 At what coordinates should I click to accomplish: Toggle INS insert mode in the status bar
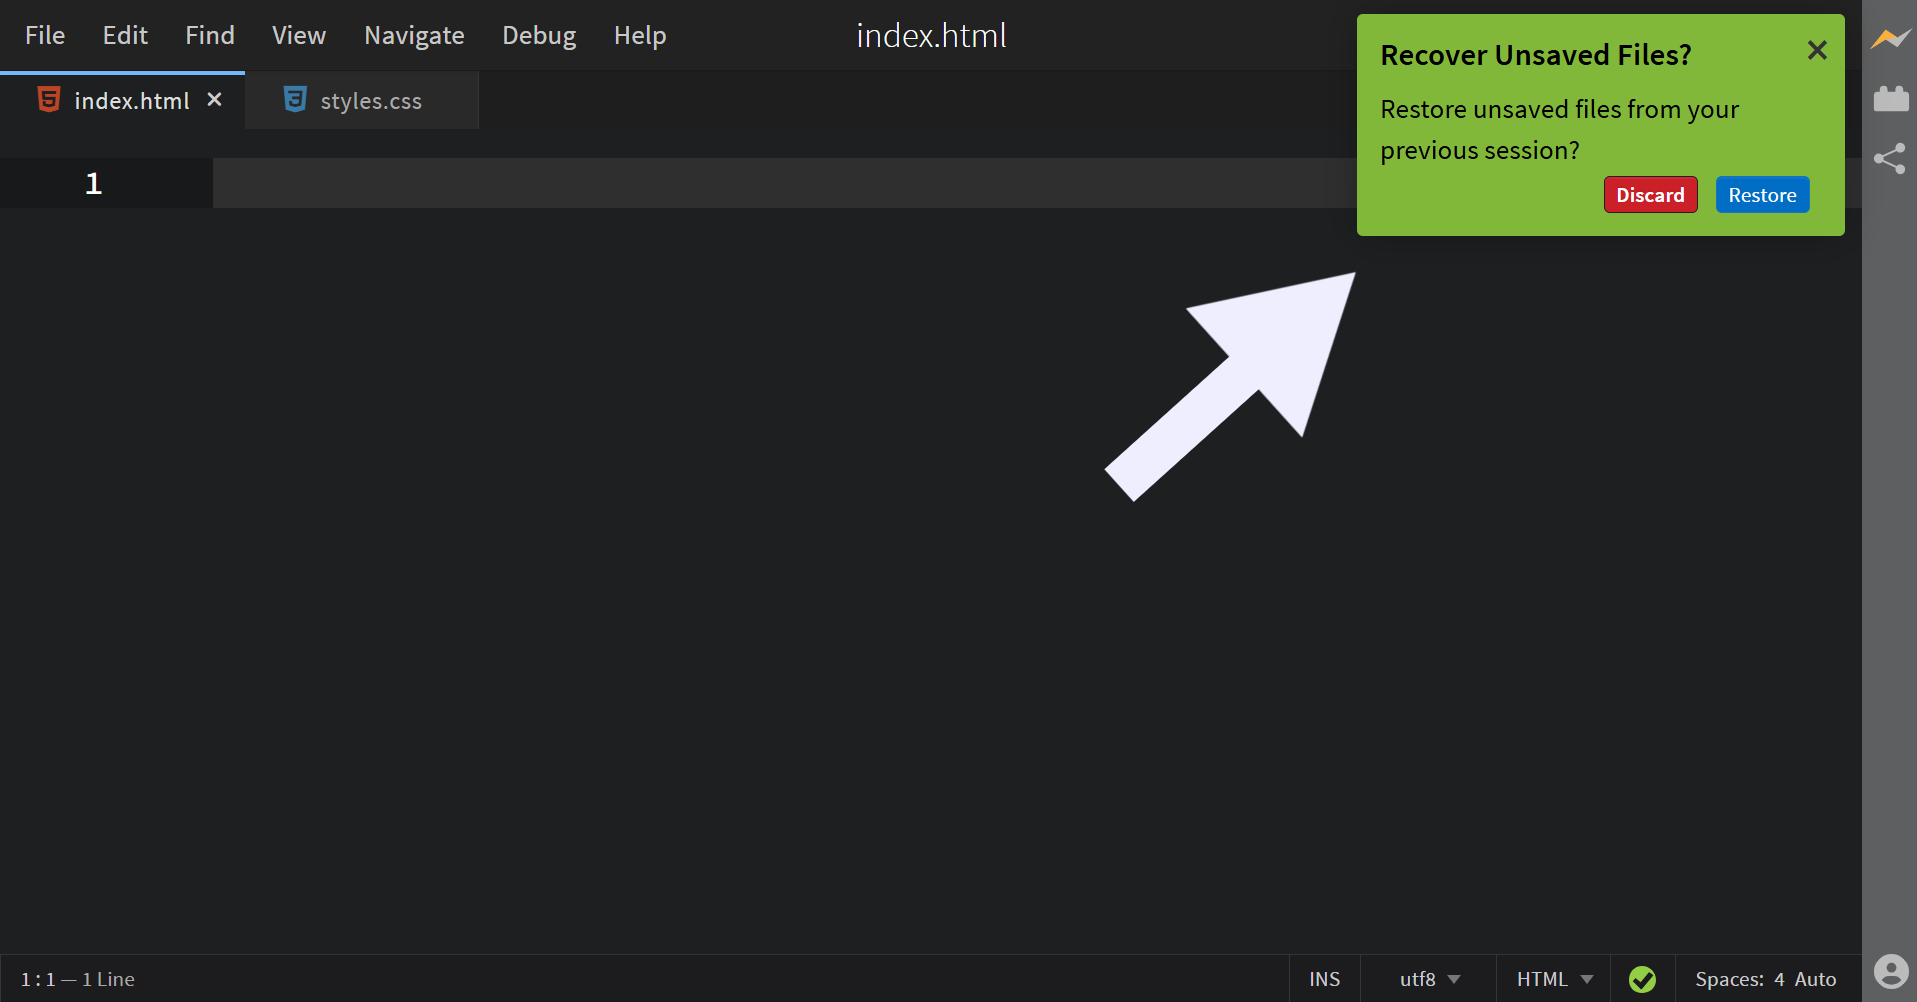point(1323,978)
